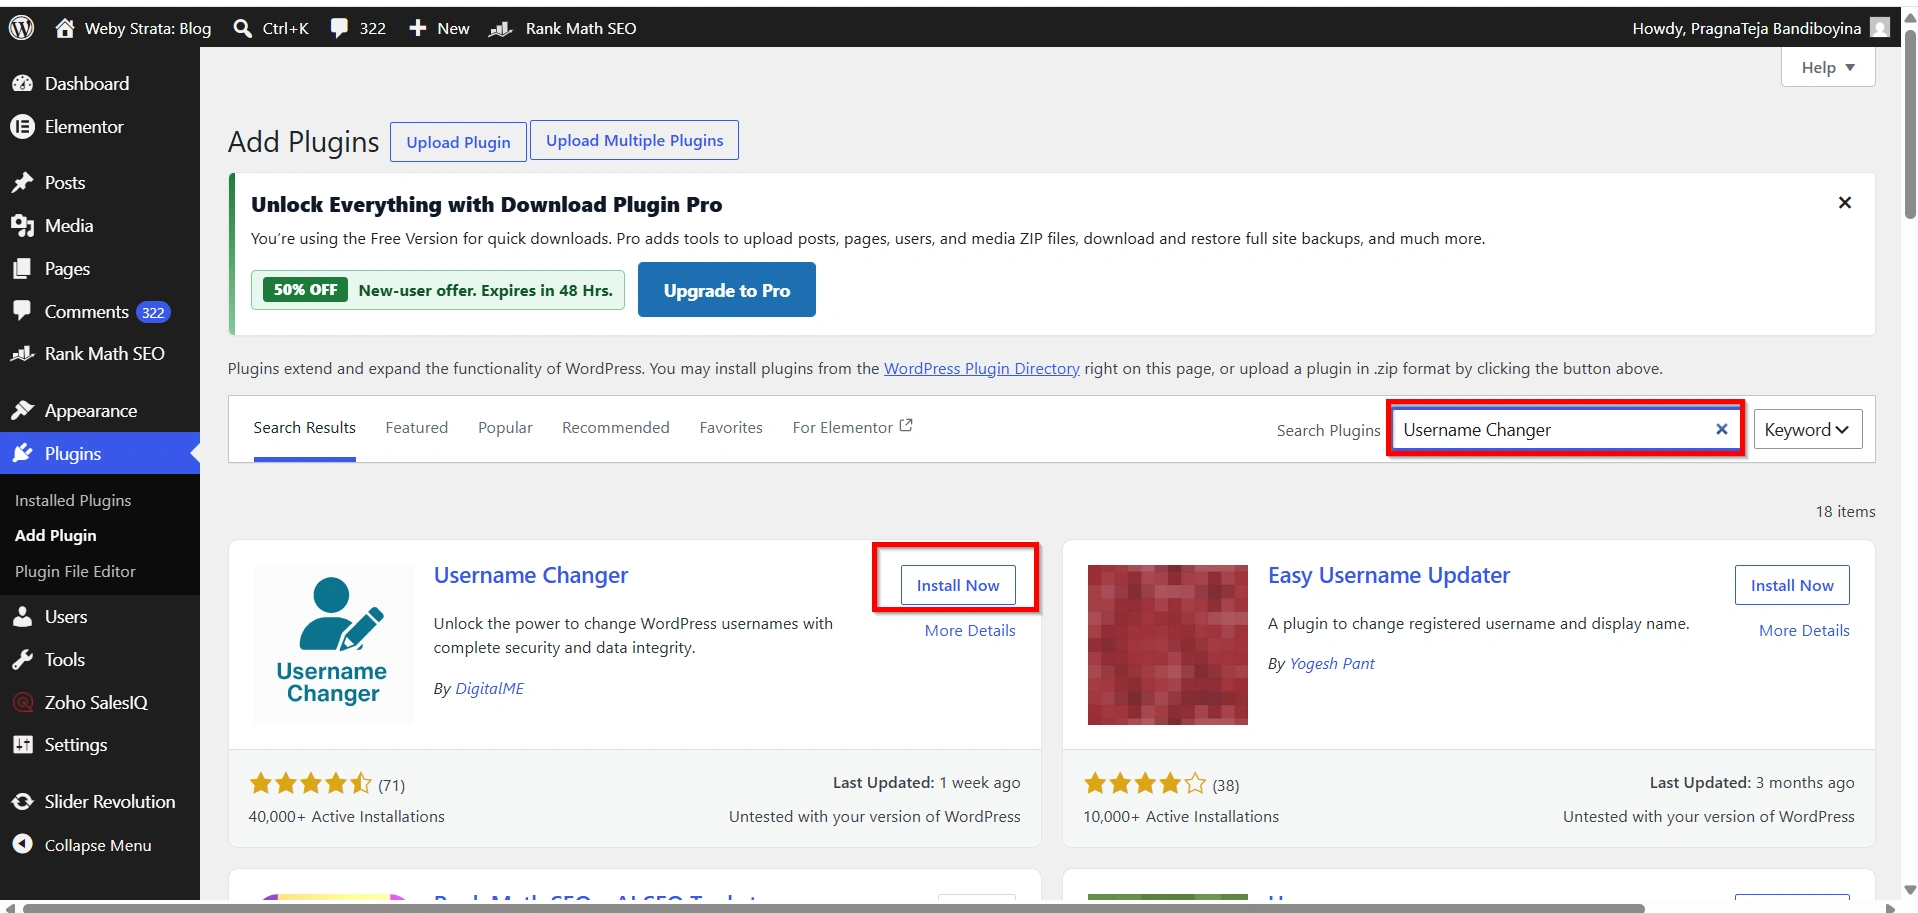Click the Zoho SalesIQ icon
This screenshot has width=1918, height=913.
point(22,703)
